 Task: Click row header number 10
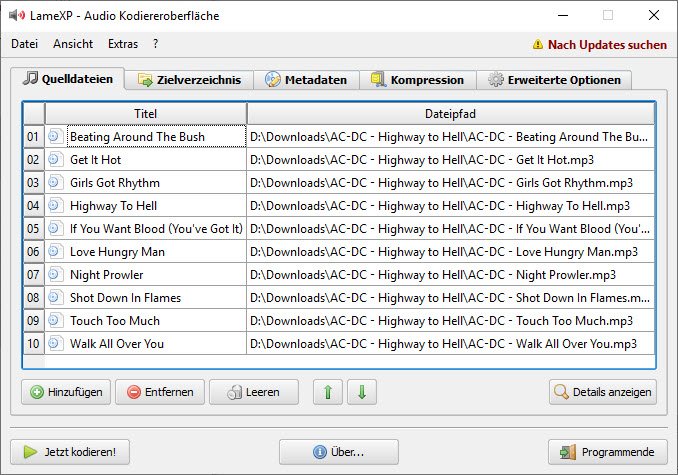click(x=34, y=344)
